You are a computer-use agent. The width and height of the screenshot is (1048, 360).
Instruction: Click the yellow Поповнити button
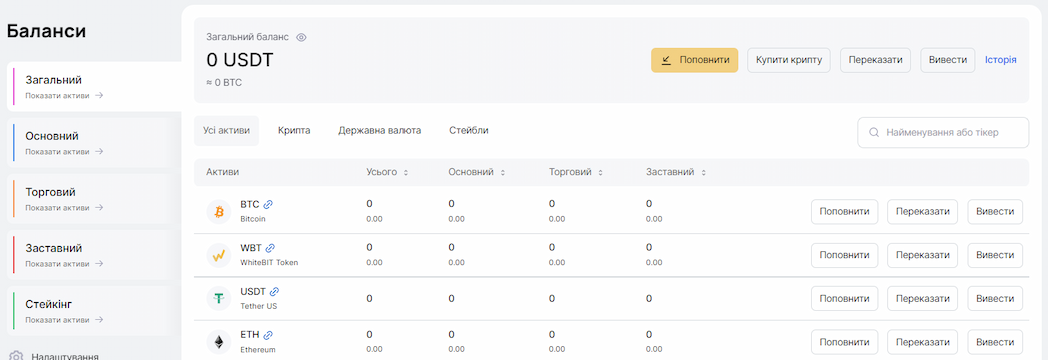click(694, 59)
